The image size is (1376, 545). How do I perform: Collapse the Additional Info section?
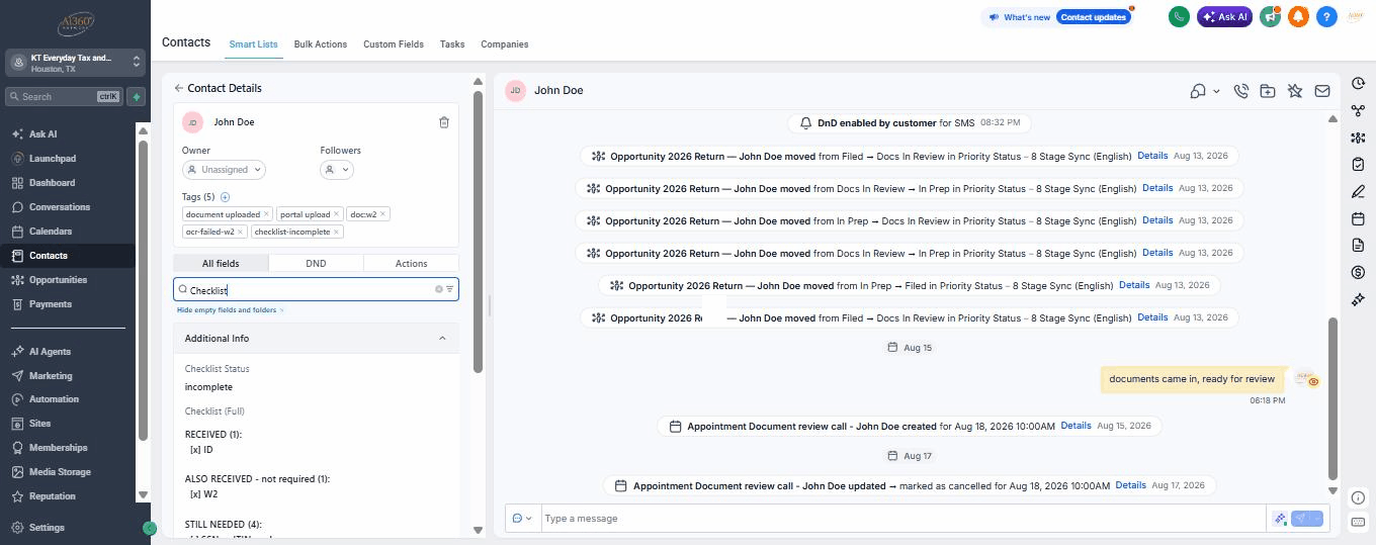tap(442, 338)
